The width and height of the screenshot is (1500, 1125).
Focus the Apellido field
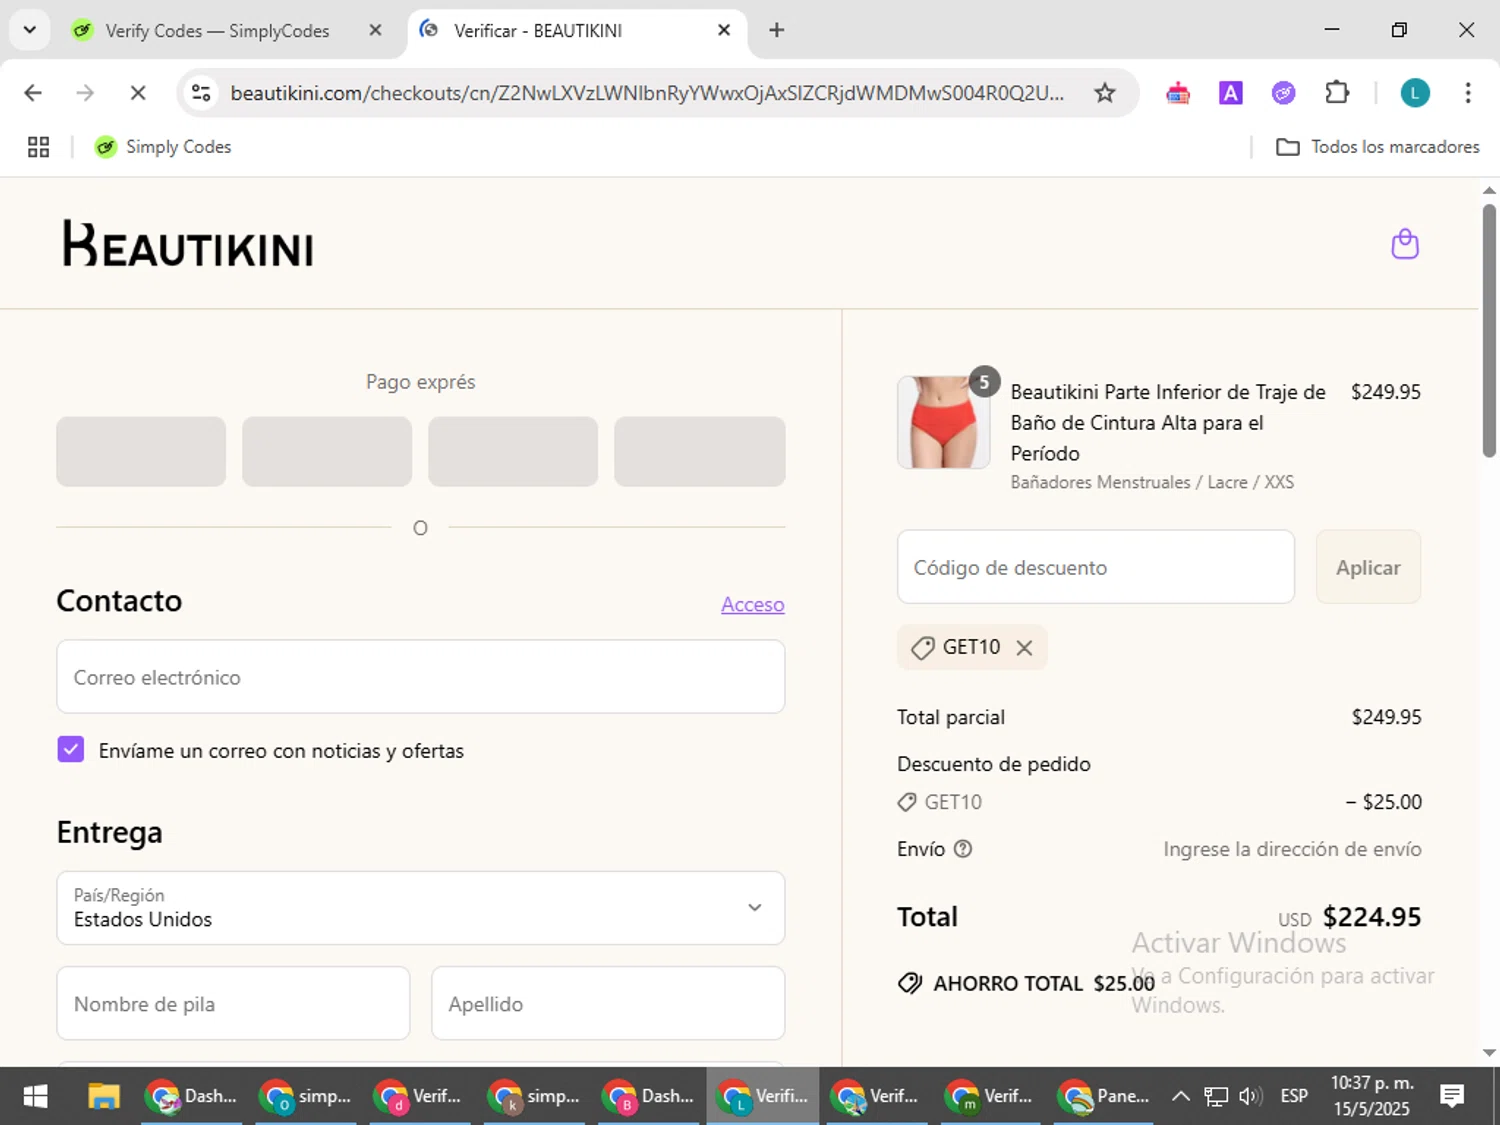[x=608, y=1004]
